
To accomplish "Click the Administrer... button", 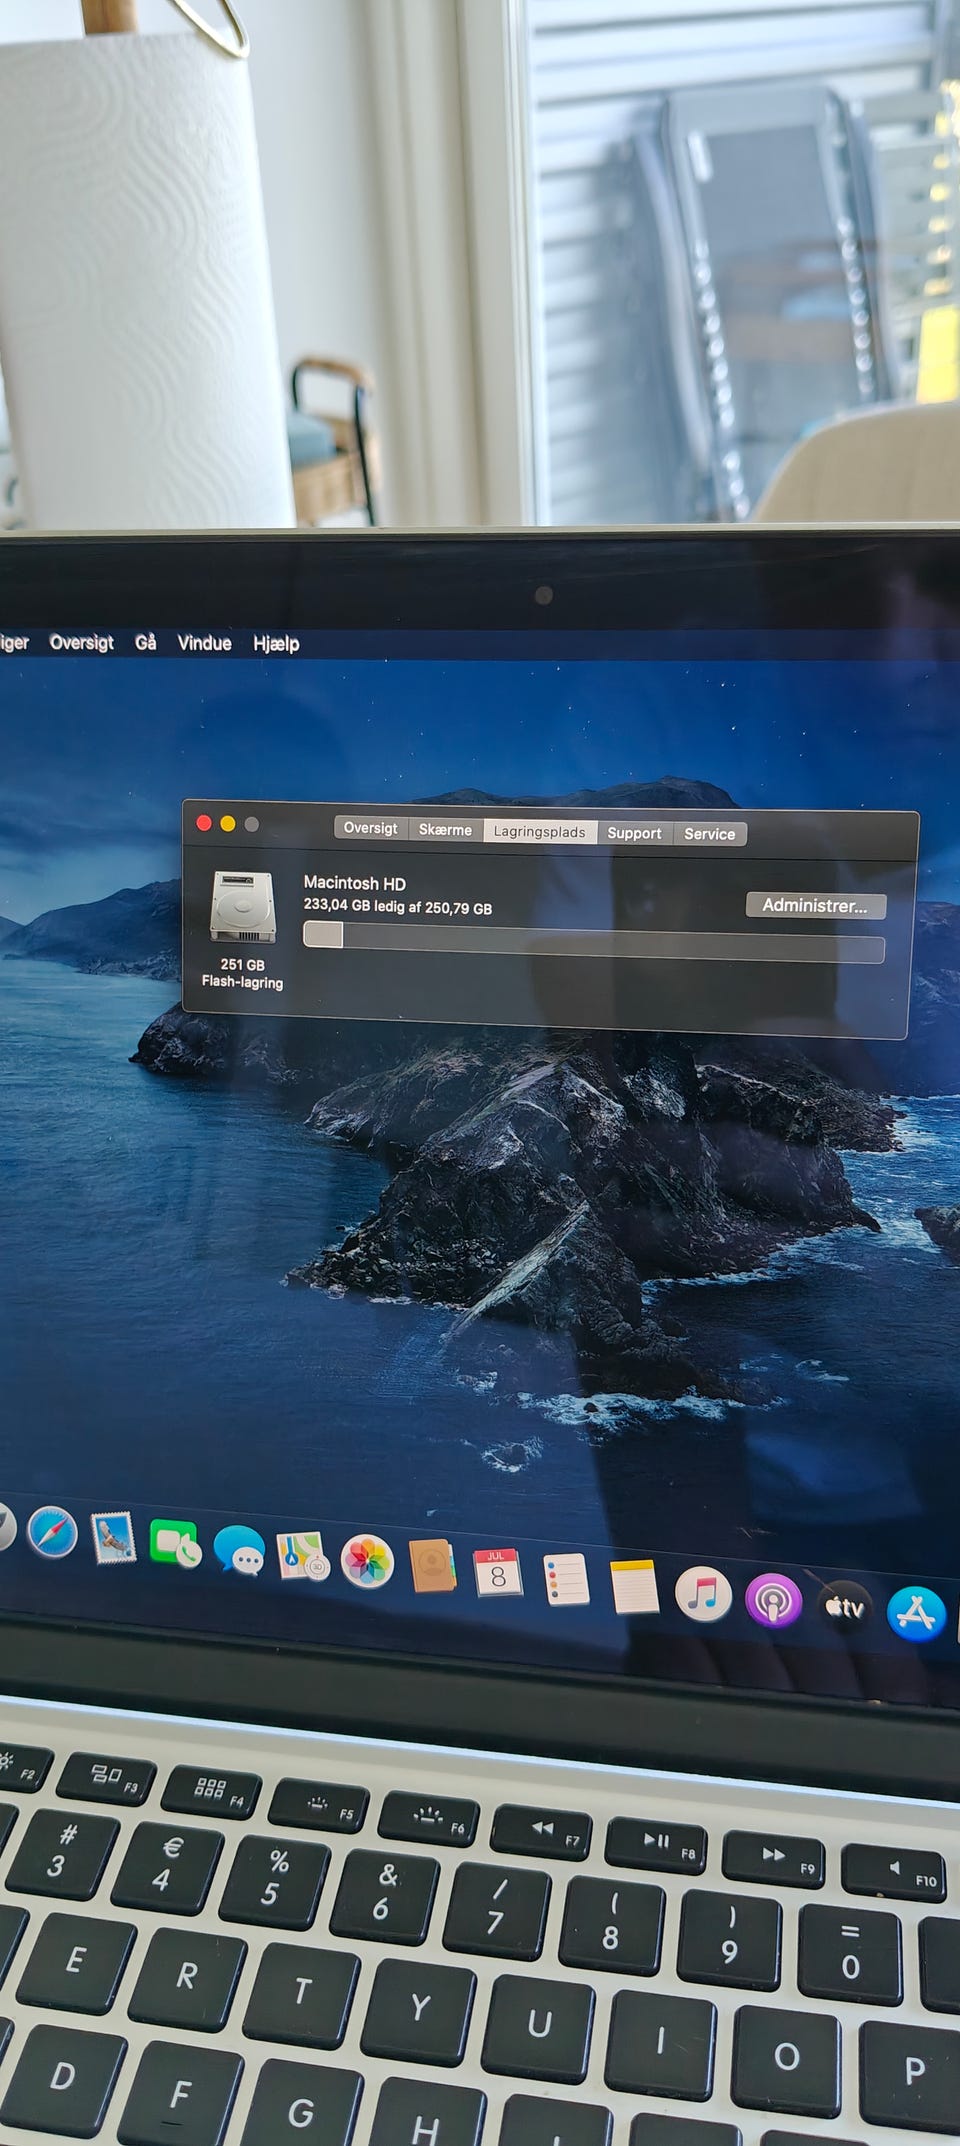I will point(815,906).
